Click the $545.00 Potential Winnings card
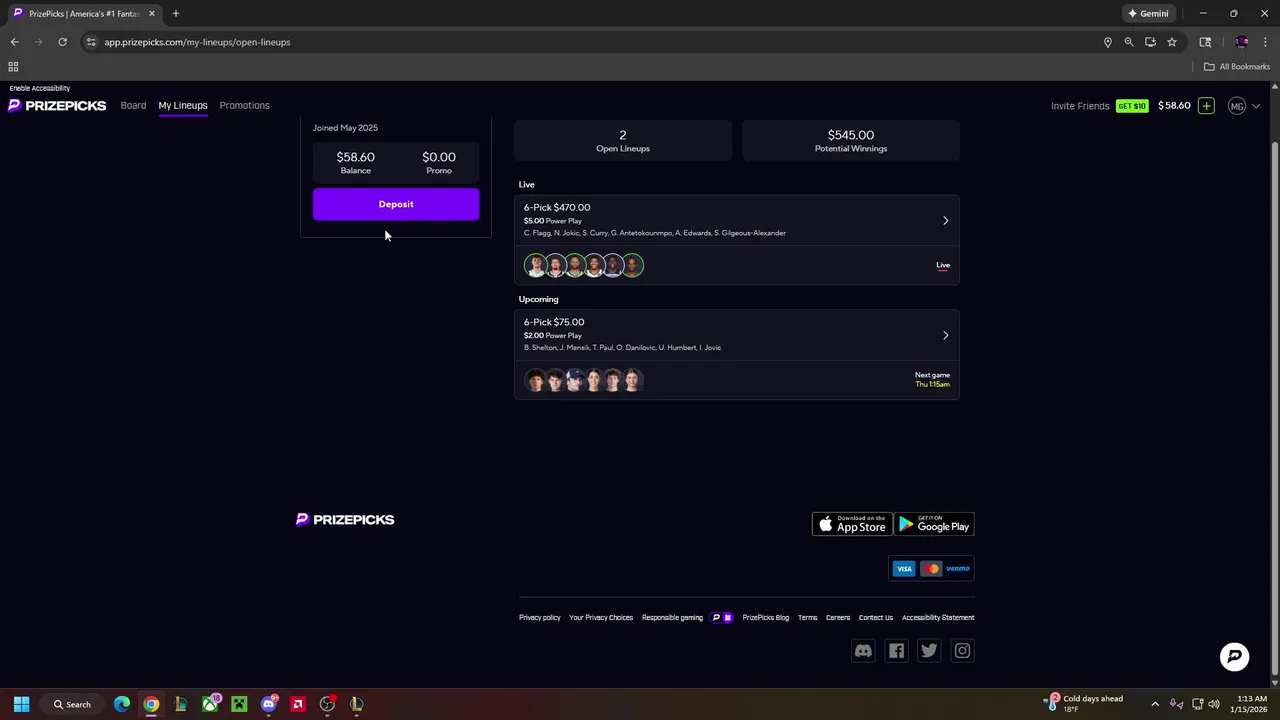The height and width of the screenshot is (720, 1280). click(x=851, y=141)
